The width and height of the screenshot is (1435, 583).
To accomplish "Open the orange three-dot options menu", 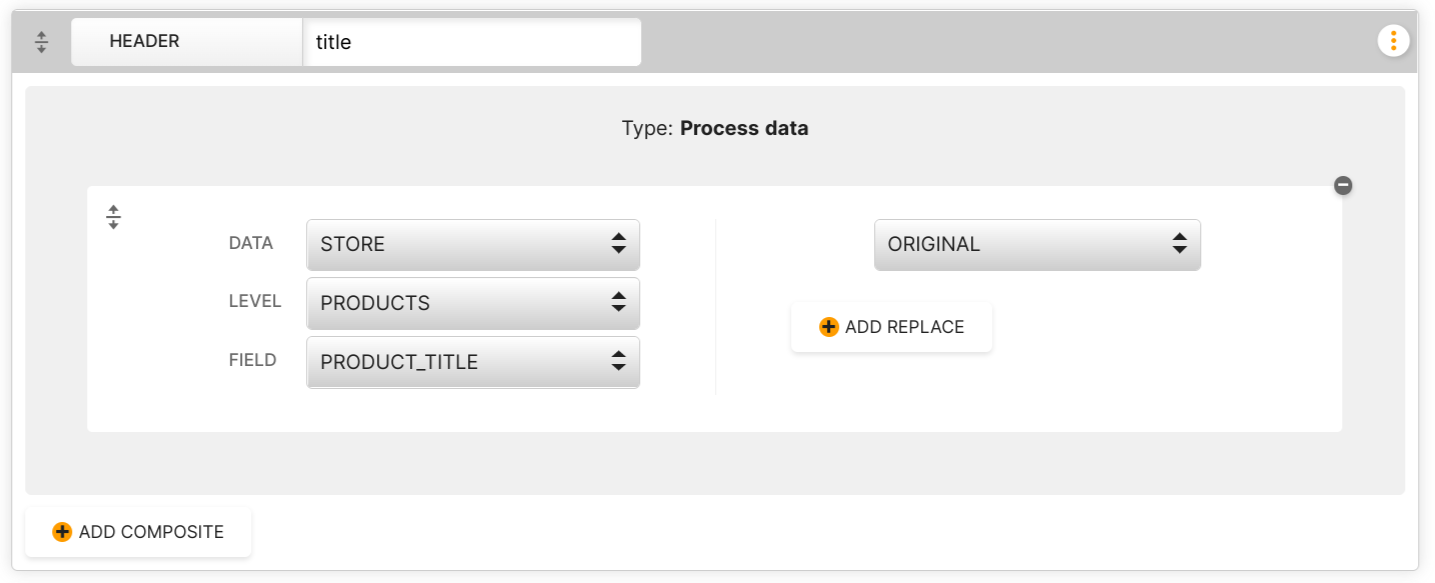I will click(x=1393, y=41).
